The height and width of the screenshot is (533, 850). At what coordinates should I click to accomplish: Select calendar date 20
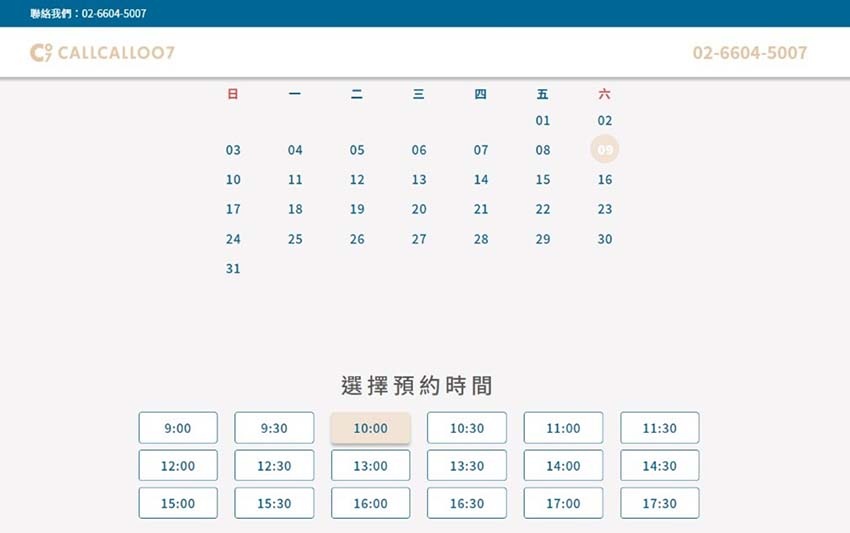pos(419,209)
